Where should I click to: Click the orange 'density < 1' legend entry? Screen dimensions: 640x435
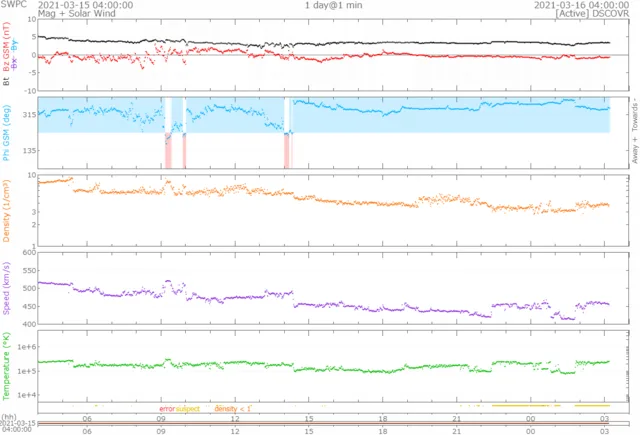(x=233, y=409)
